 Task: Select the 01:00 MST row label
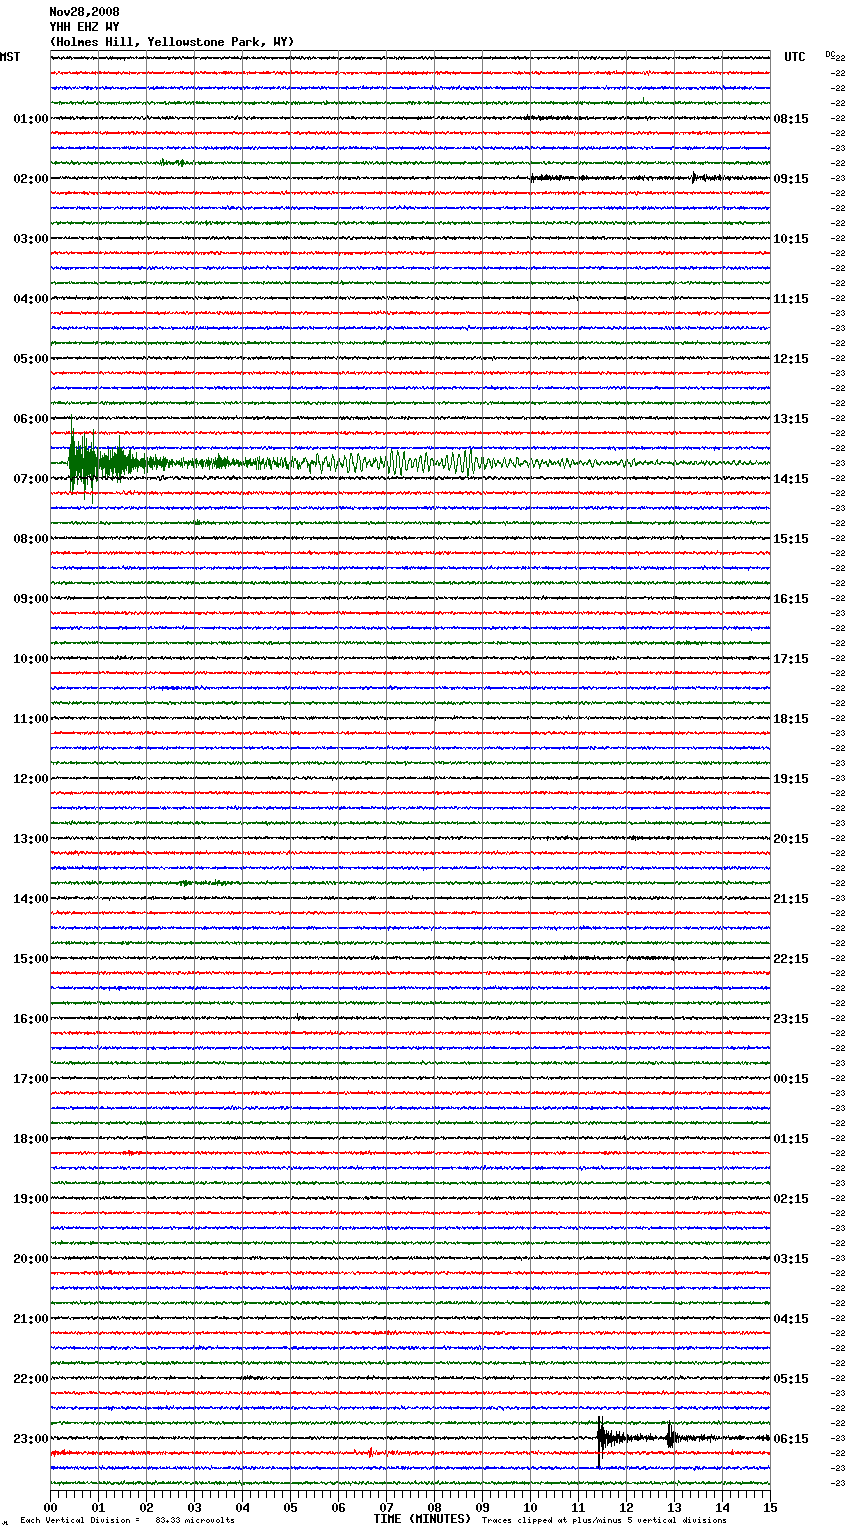[x=31, y=119]
